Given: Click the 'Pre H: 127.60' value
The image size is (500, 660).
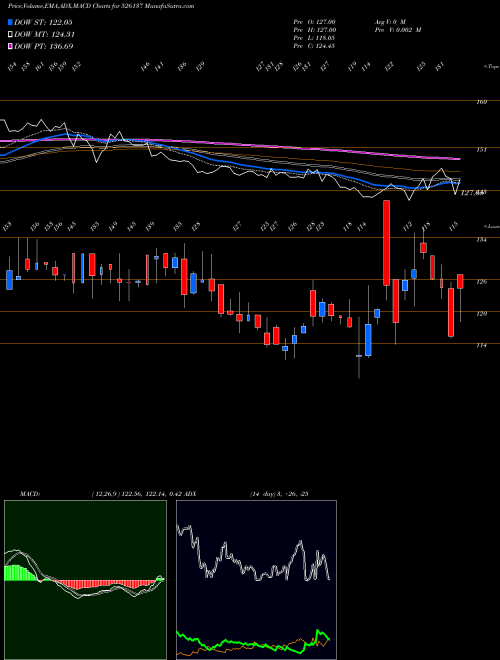Looking at the screenshot, I should pos(314,30).
